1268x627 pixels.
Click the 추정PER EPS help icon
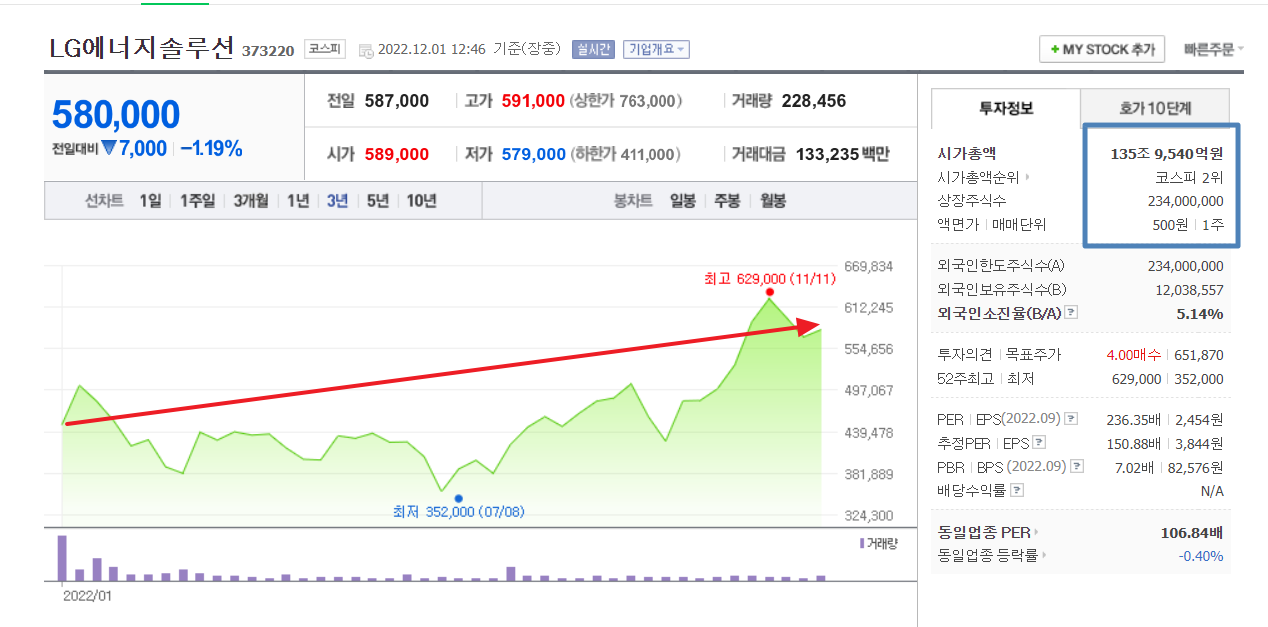click(x=1038, y=441)
